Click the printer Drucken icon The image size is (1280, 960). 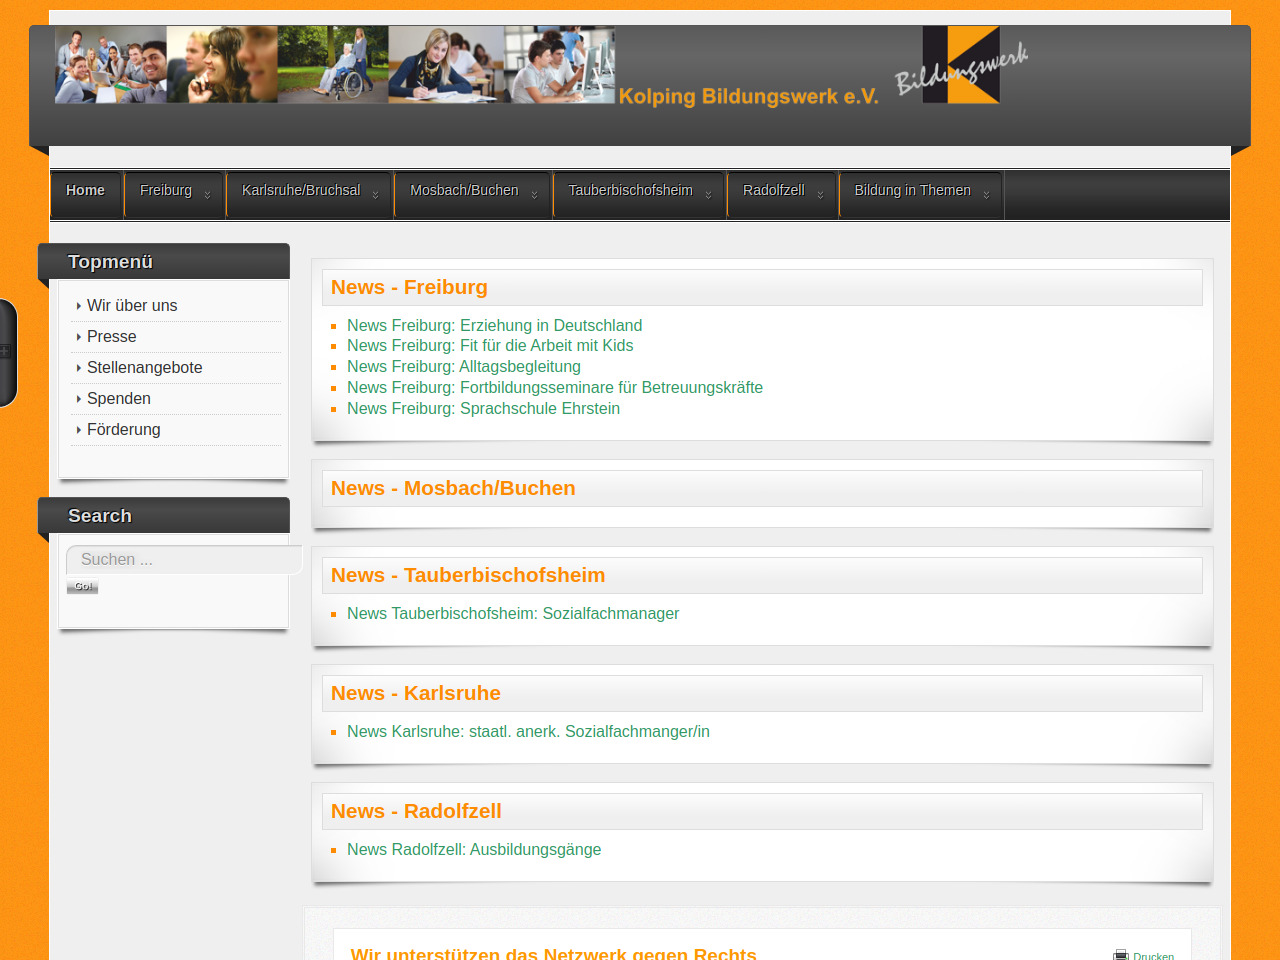coord(1121,955)
